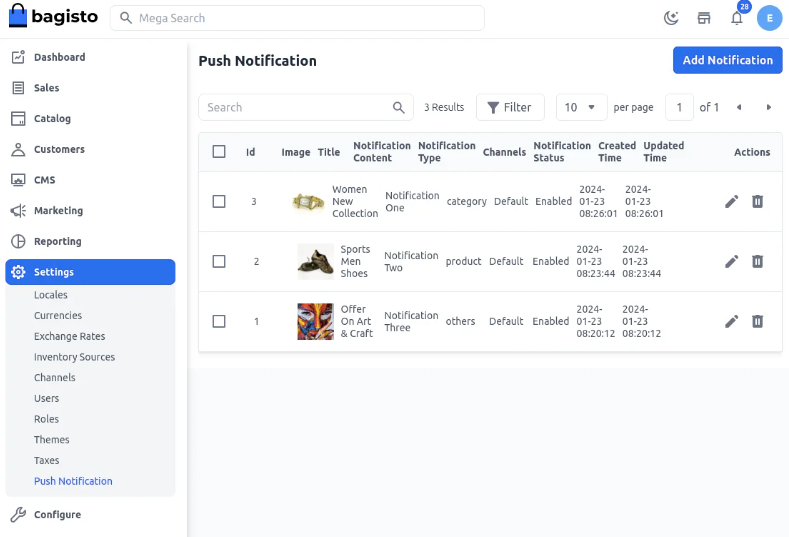This screenshot has height=537, width=789.
Task: Select checkbox for notification Id 1
Action: click(219, 322)
